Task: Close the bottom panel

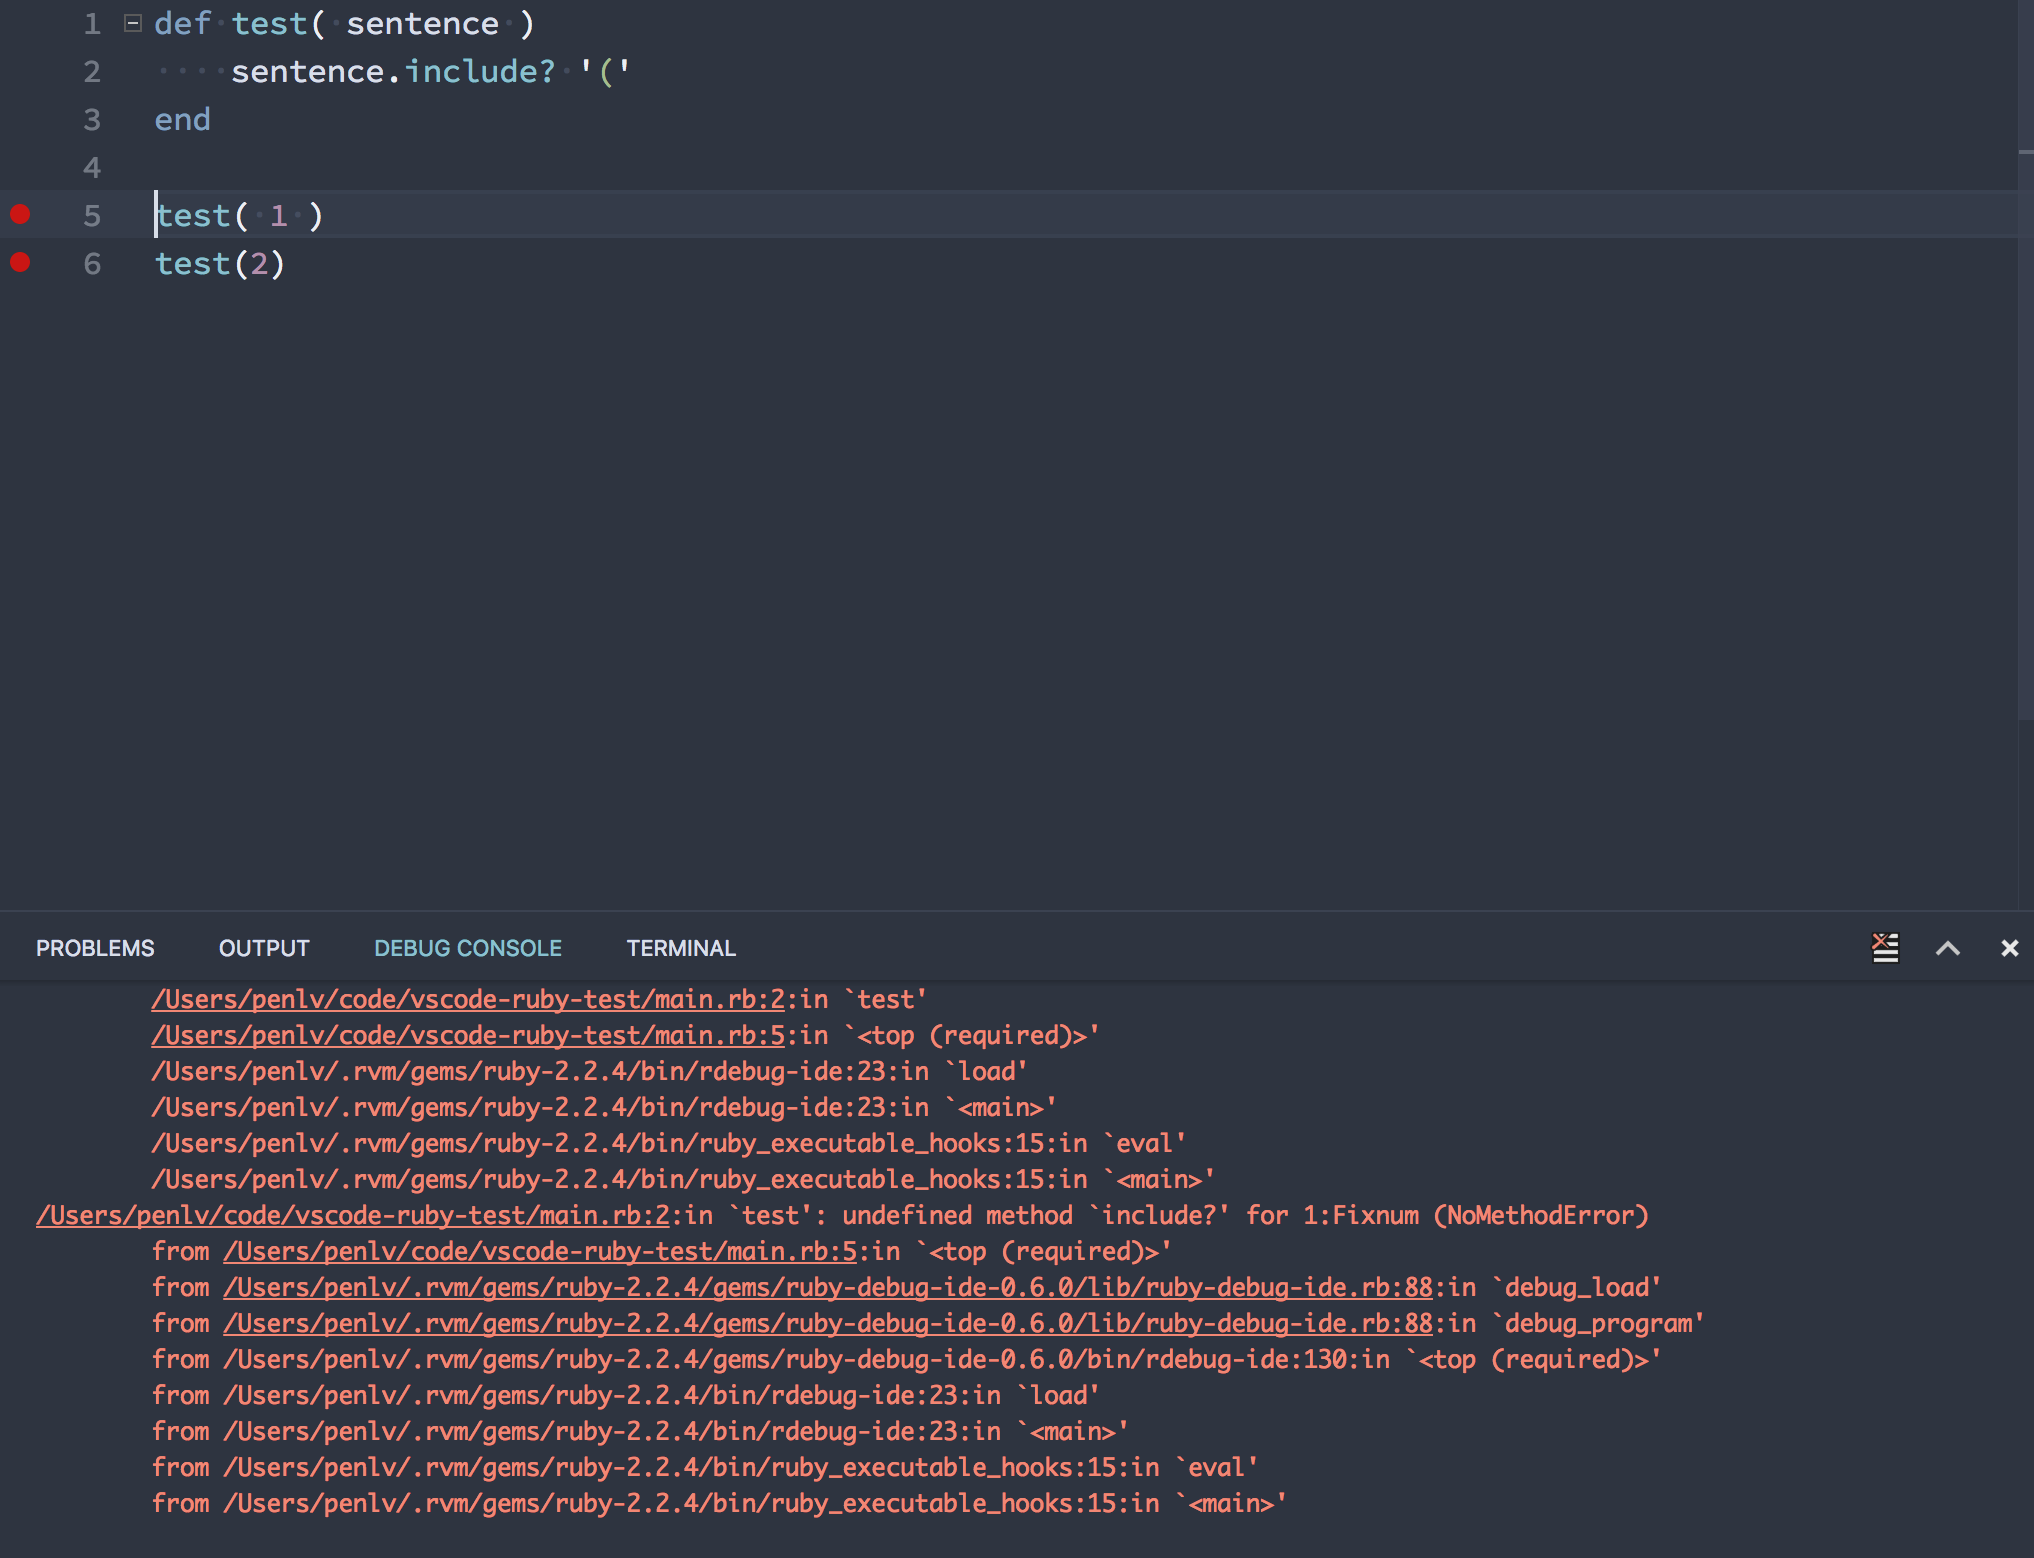Action: (2009, 947)
